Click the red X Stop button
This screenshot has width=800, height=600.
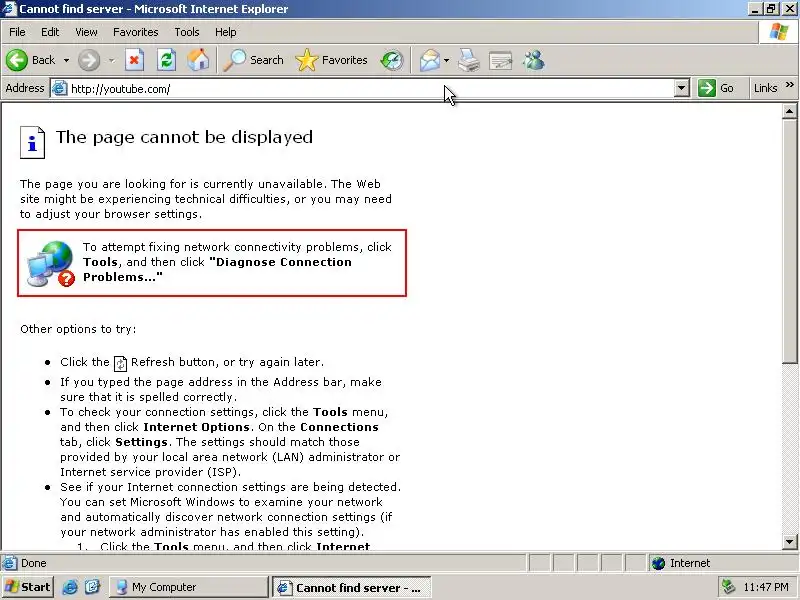pyautogui.click(x=134, y=60)
